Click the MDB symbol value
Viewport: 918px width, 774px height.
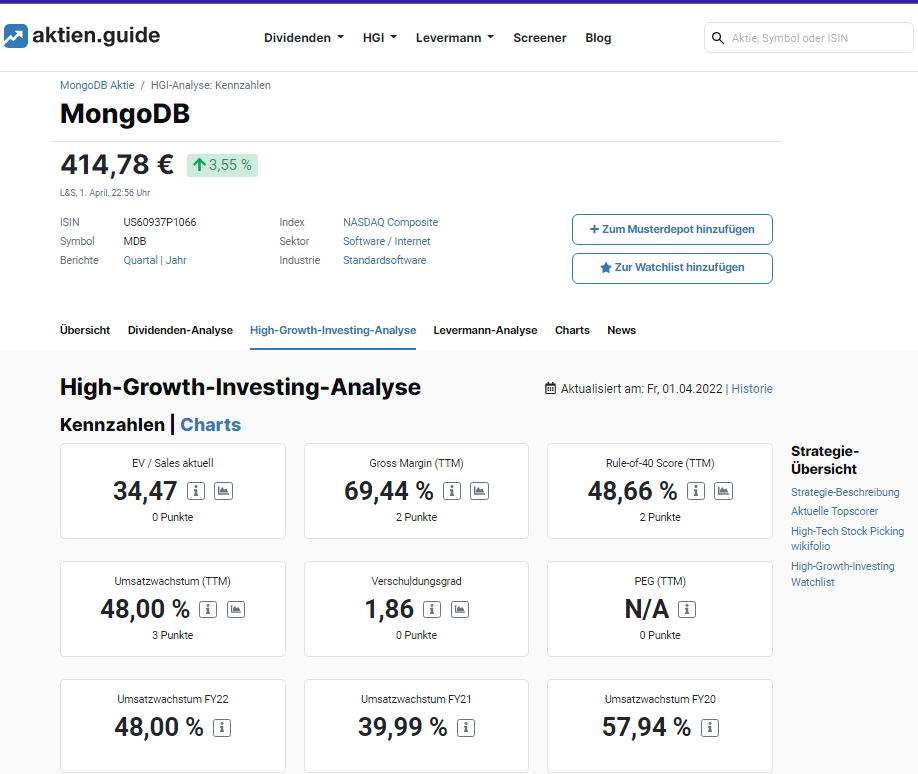click(x=135, y=241)
